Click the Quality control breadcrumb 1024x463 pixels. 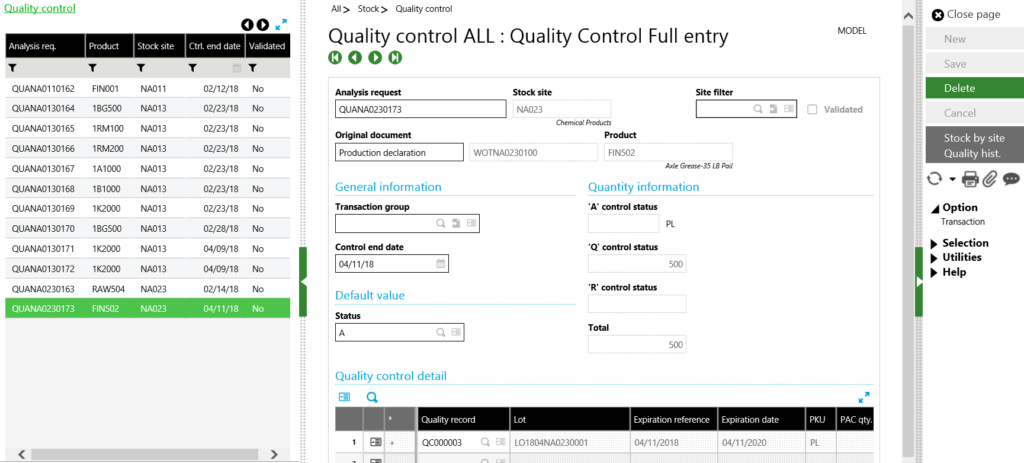[x=424, y=9]
